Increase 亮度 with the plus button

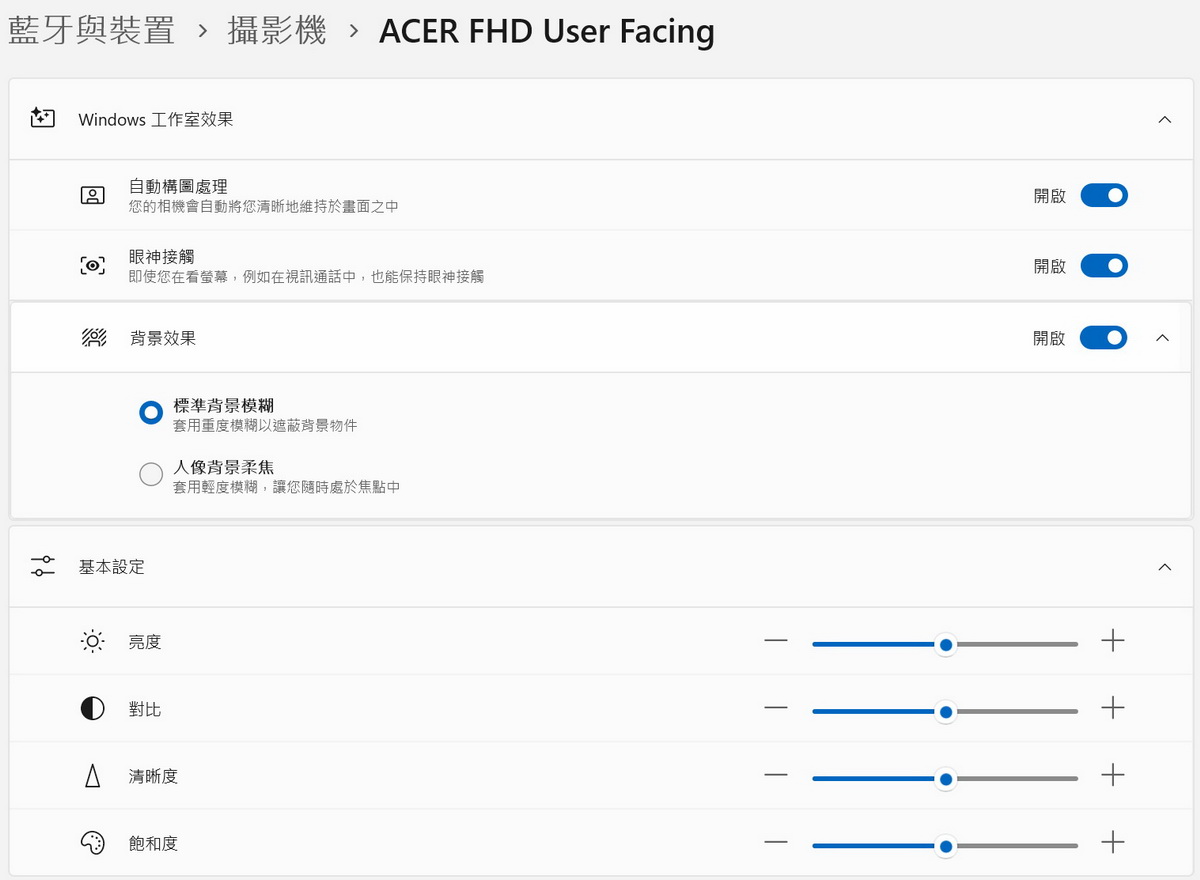click(1113, 642)
